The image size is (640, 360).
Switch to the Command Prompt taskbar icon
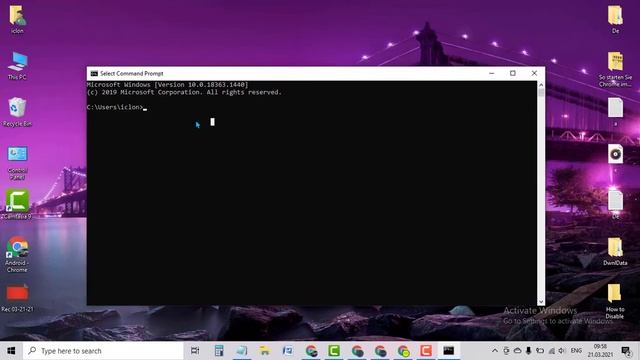tap(449, 351)
